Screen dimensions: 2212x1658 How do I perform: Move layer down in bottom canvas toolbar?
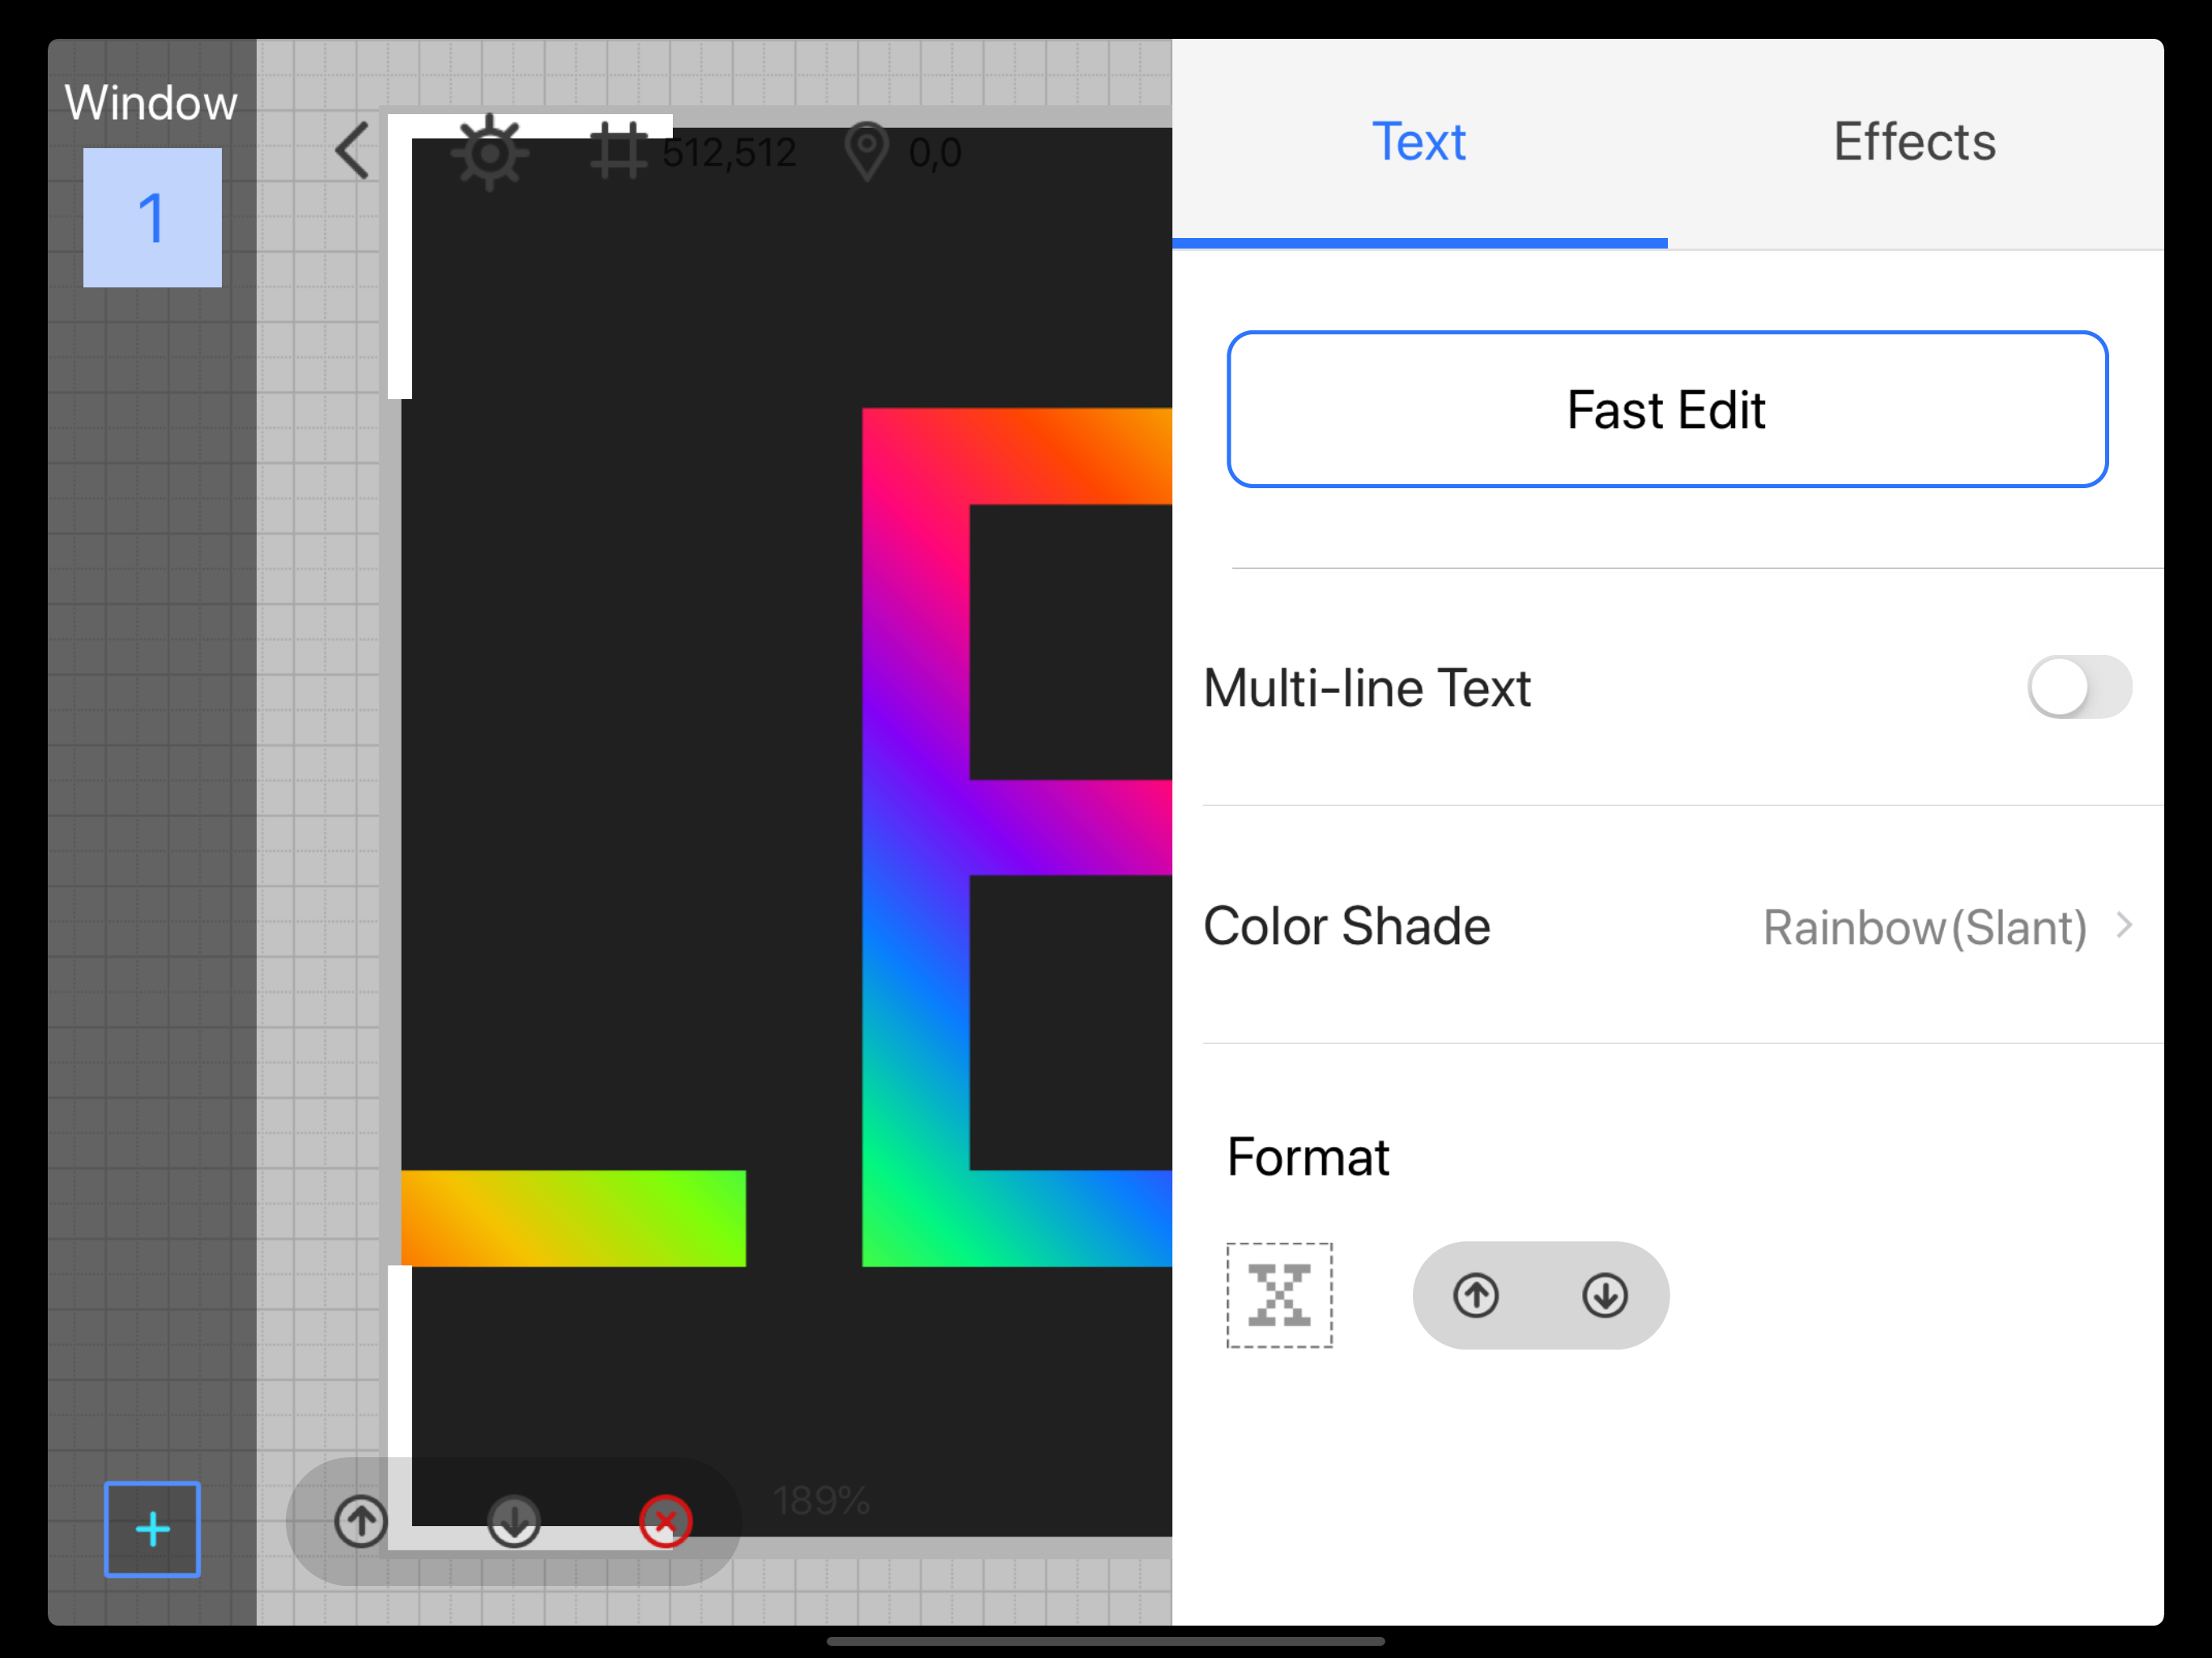514,1521
